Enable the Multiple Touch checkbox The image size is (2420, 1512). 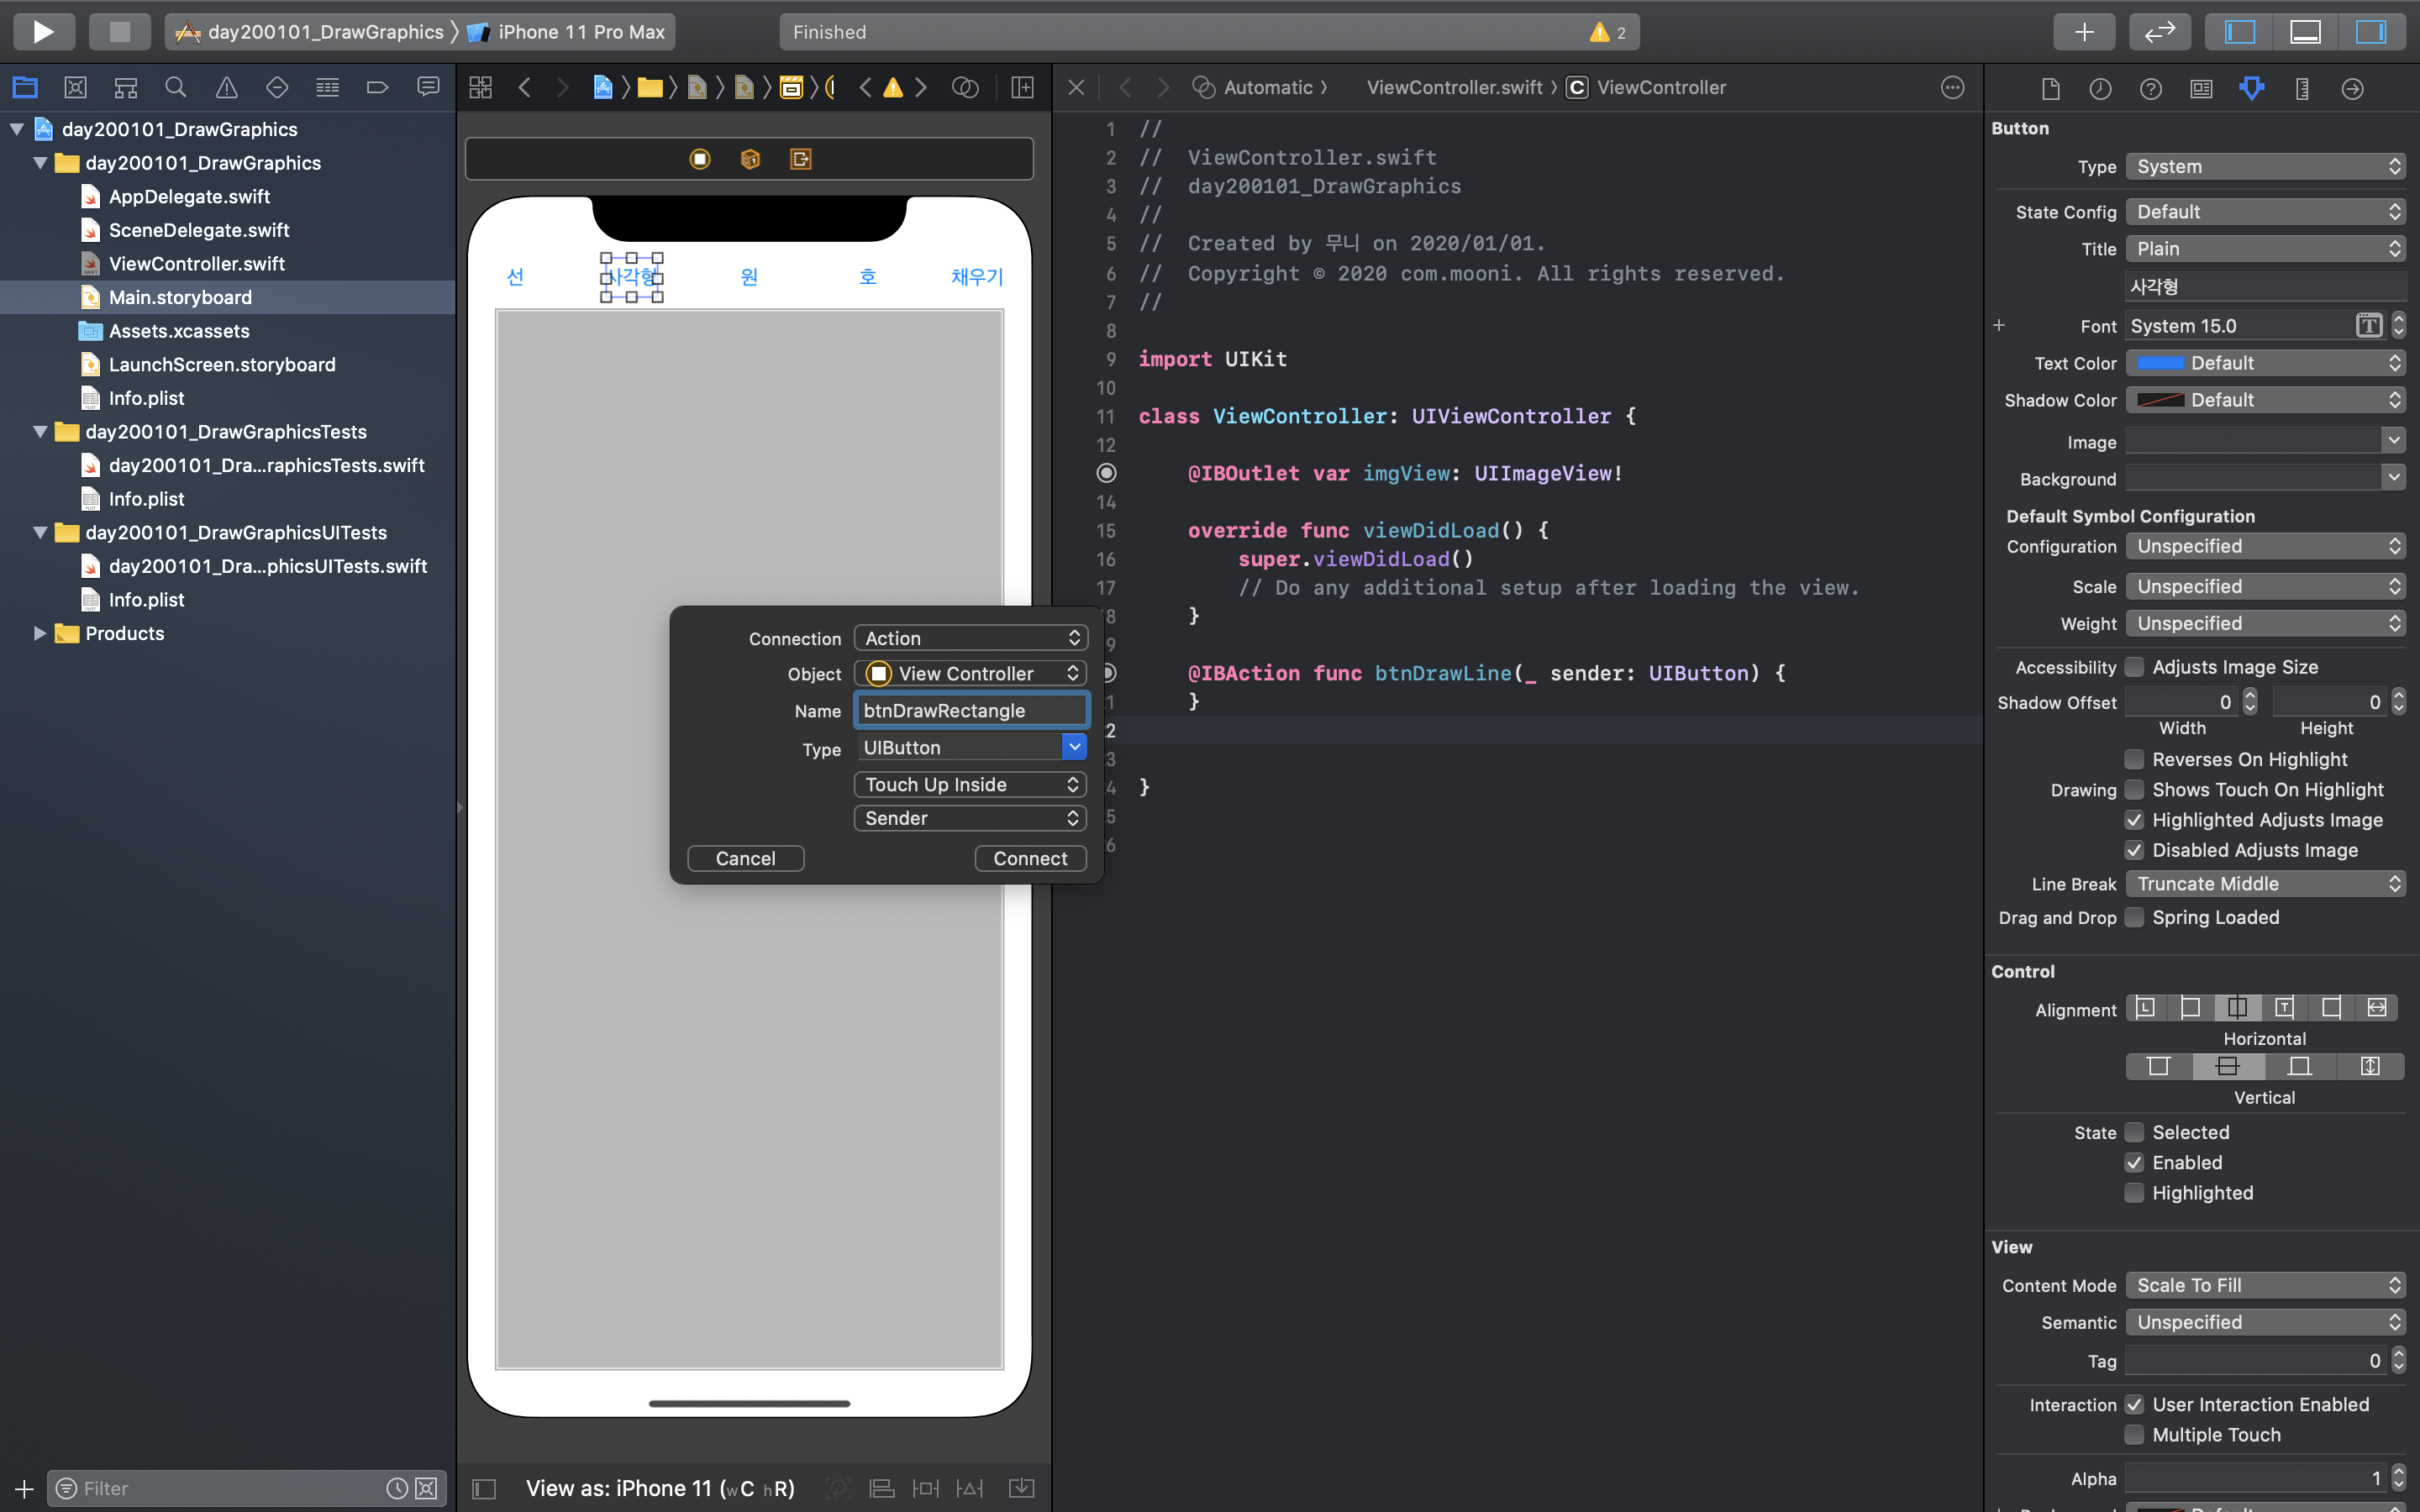2134,1435
